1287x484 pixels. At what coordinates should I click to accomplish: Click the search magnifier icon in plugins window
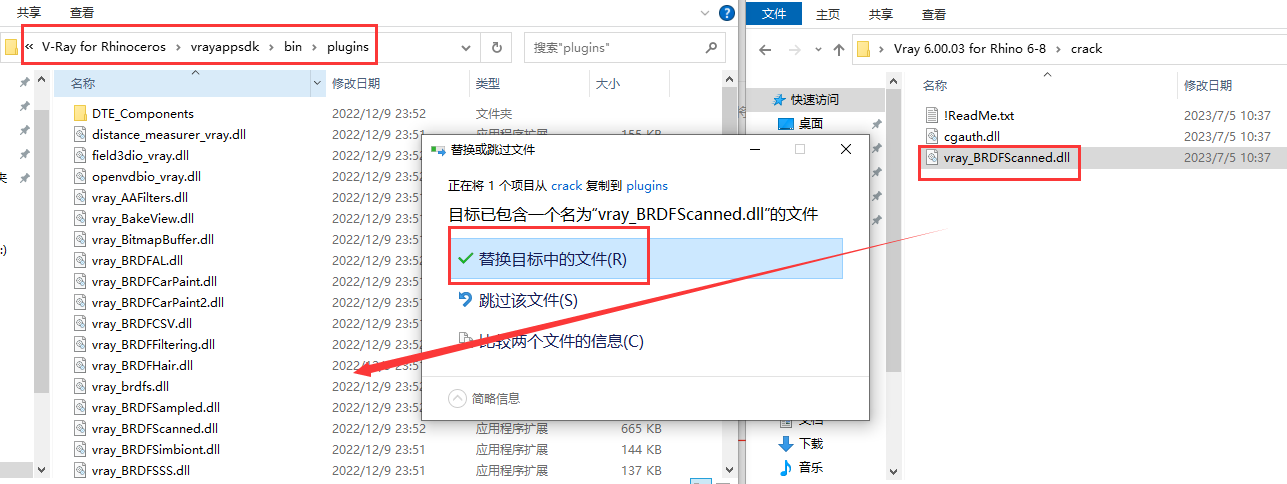(711, 47)
